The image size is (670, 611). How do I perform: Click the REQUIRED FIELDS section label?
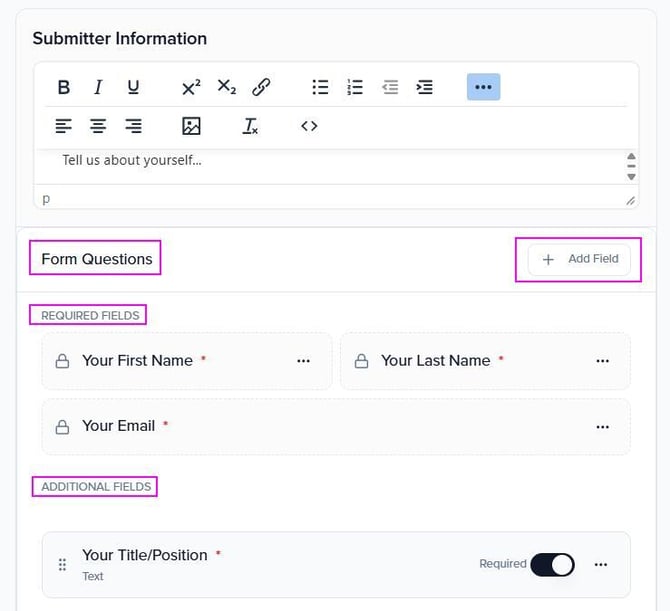pyautogui.click(x=90, y=315)
